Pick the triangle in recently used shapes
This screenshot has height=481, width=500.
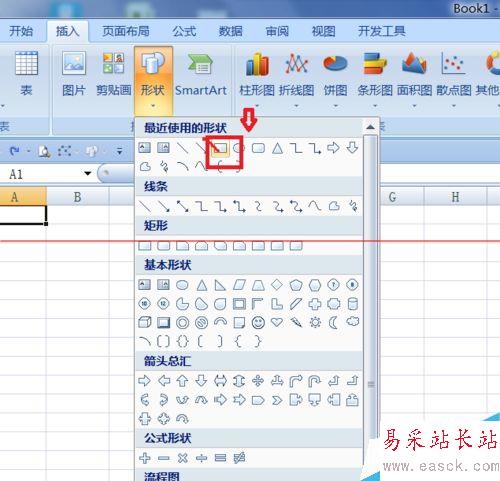[x=277, y=148]
